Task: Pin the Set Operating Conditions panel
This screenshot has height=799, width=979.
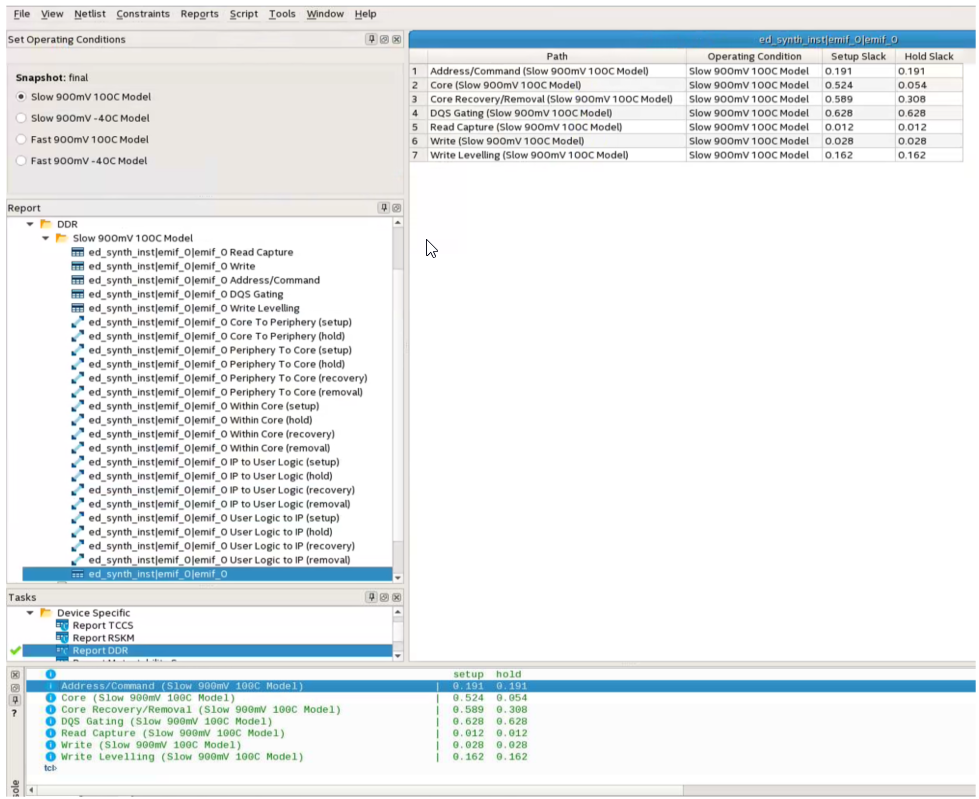Action: coord(372,39)
